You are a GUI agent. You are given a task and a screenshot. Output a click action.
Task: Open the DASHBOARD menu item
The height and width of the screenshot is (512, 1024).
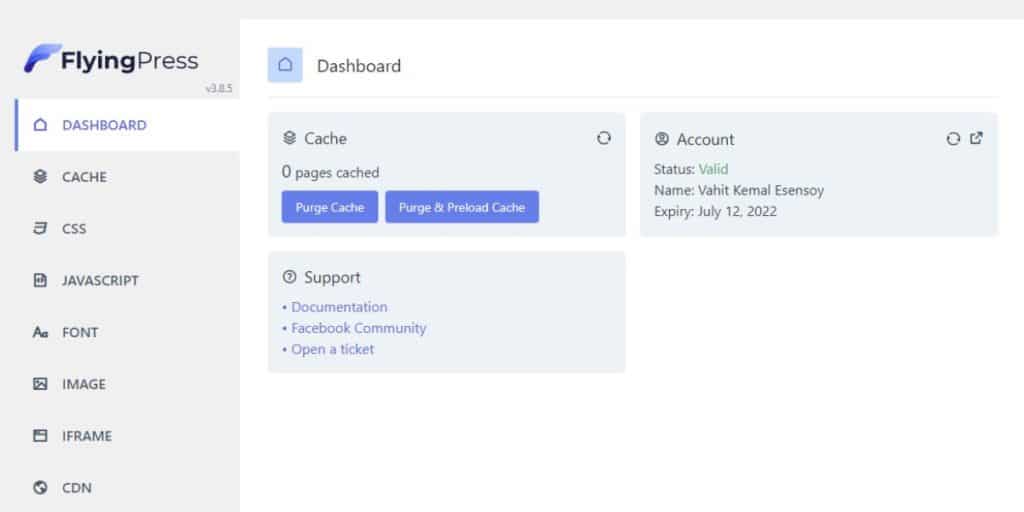point(128,125)
